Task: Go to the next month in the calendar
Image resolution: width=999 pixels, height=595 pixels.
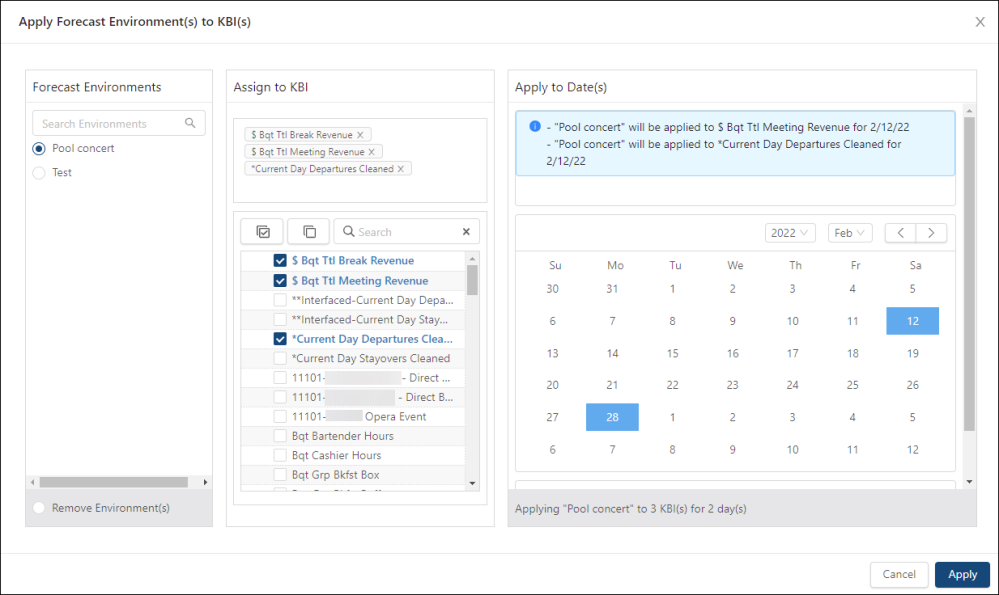Action: (x=931, y=233)
